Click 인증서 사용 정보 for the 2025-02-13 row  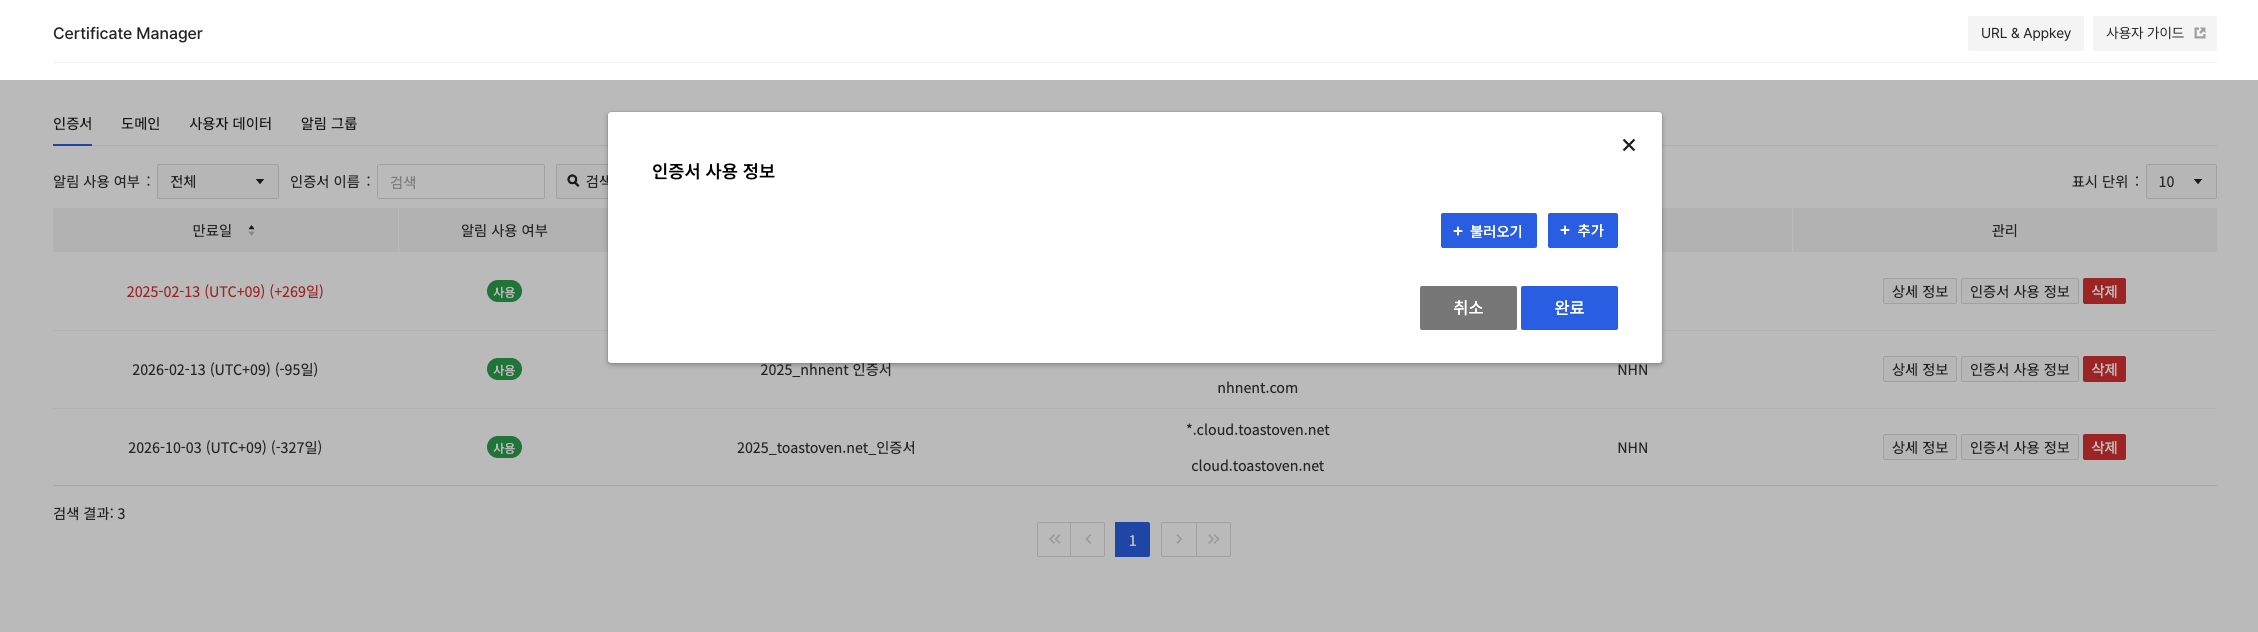(2019, 291)
